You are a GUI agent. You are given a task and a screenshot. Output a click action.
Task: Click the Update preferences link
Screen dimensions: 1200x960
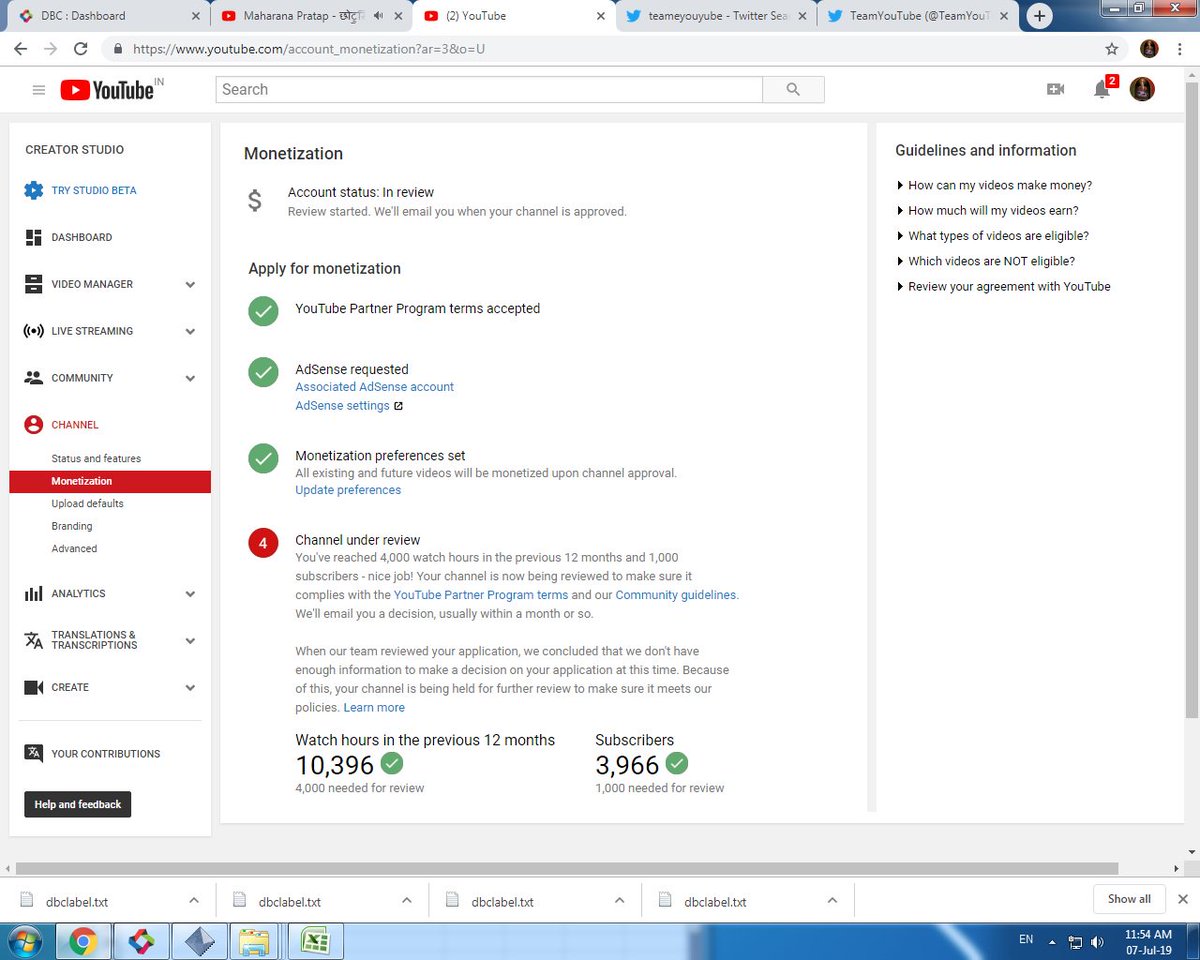point(348,490)
